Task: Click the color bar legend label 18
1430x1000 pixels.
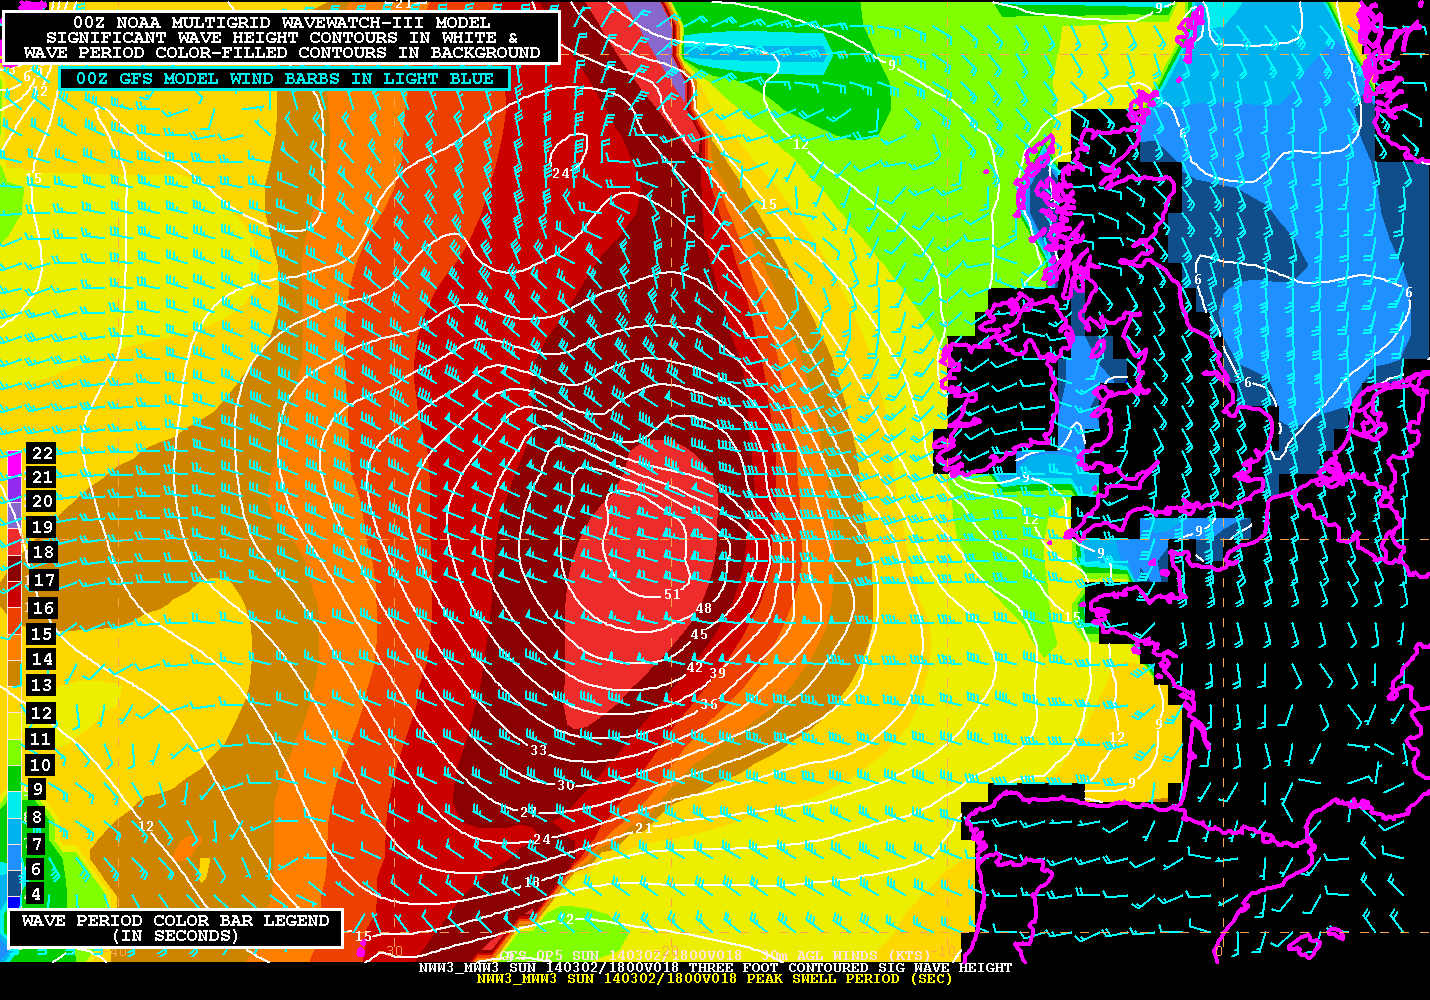Action: 43,552
